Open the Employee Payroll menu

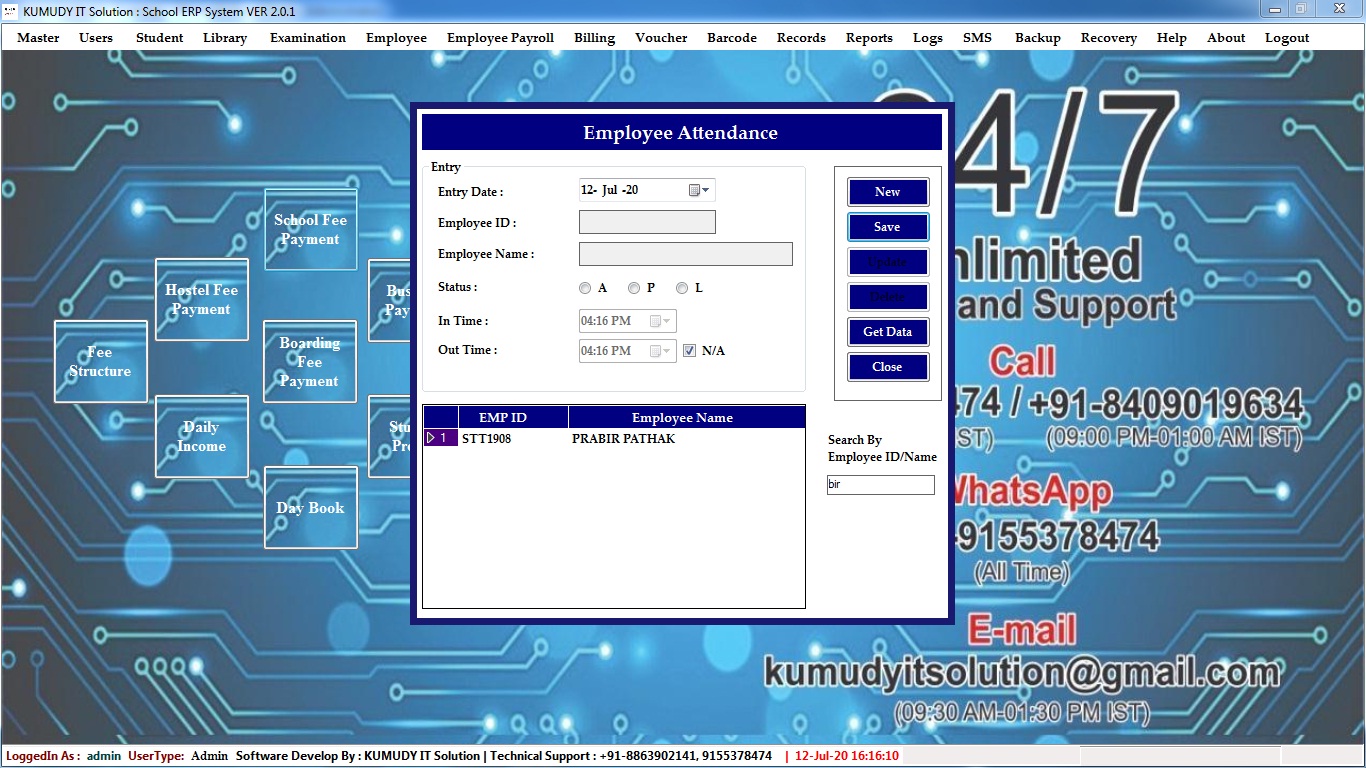tap(500, 38)
